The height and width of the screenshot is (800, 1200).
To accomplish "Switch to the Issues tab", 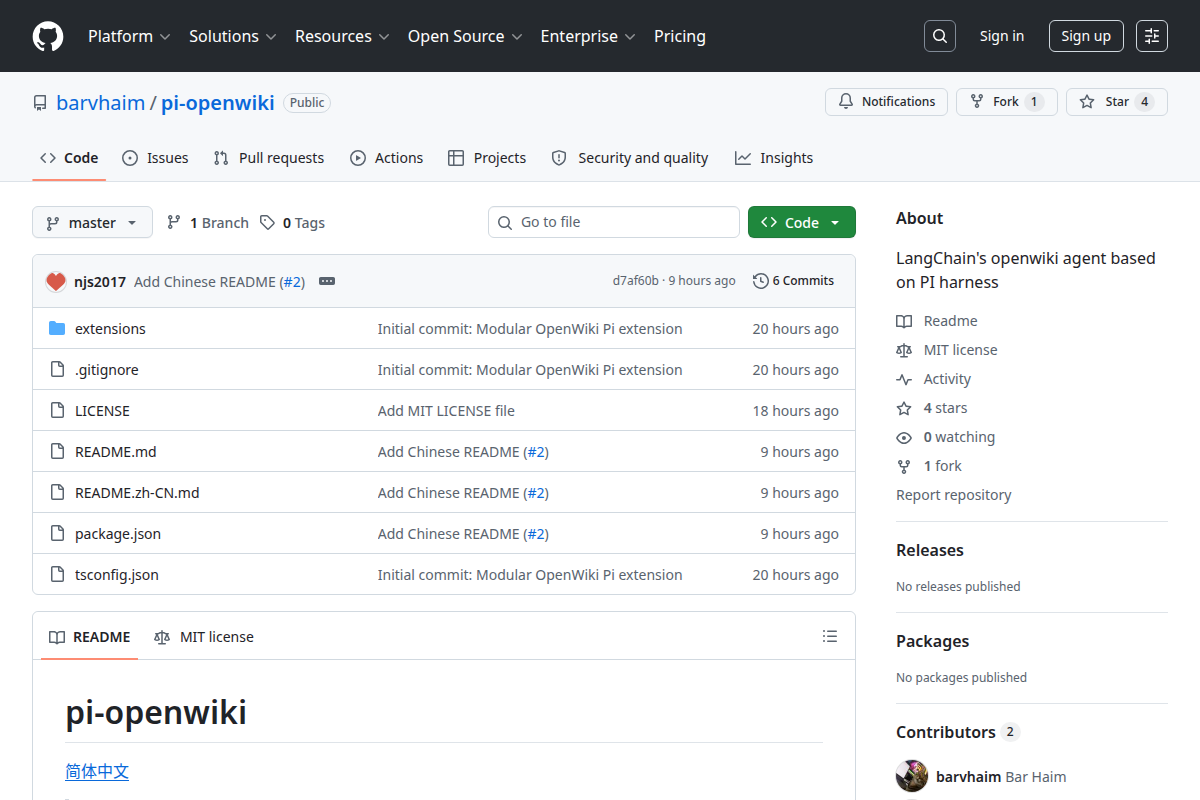I will 155,158.
